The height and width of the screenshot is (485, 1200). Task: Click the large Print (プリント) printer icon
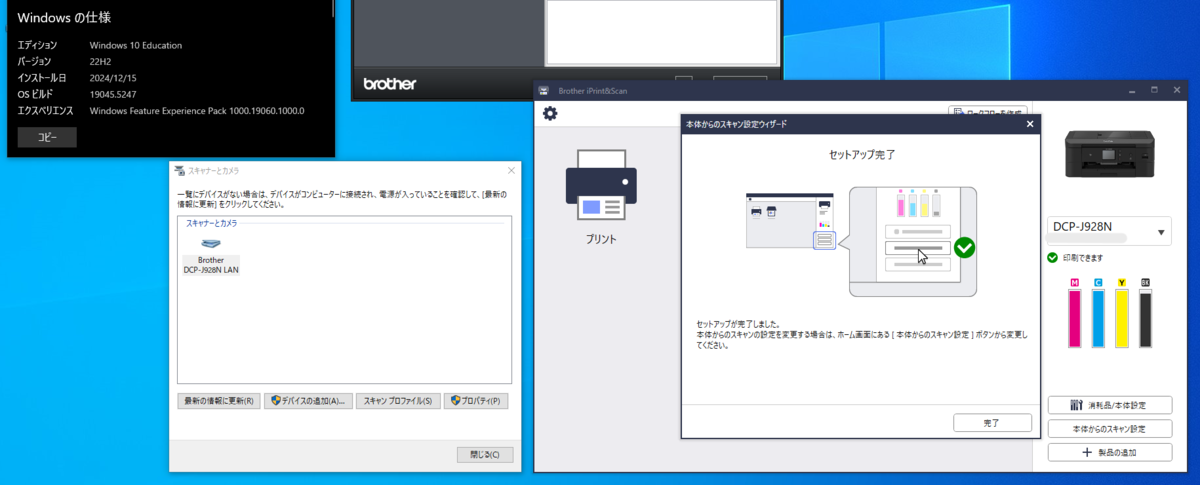[601, 187]
